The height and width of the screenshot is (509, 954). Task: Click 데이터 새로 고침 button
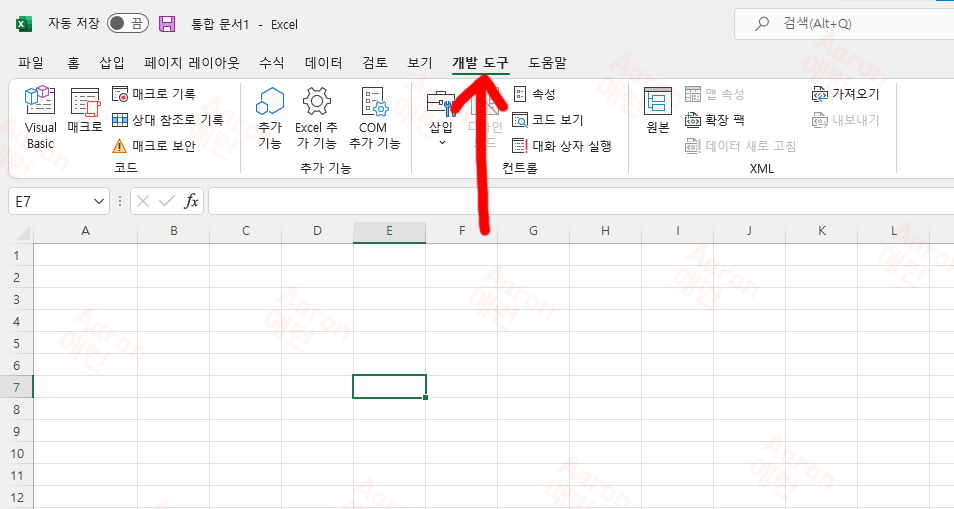(740, 146)
